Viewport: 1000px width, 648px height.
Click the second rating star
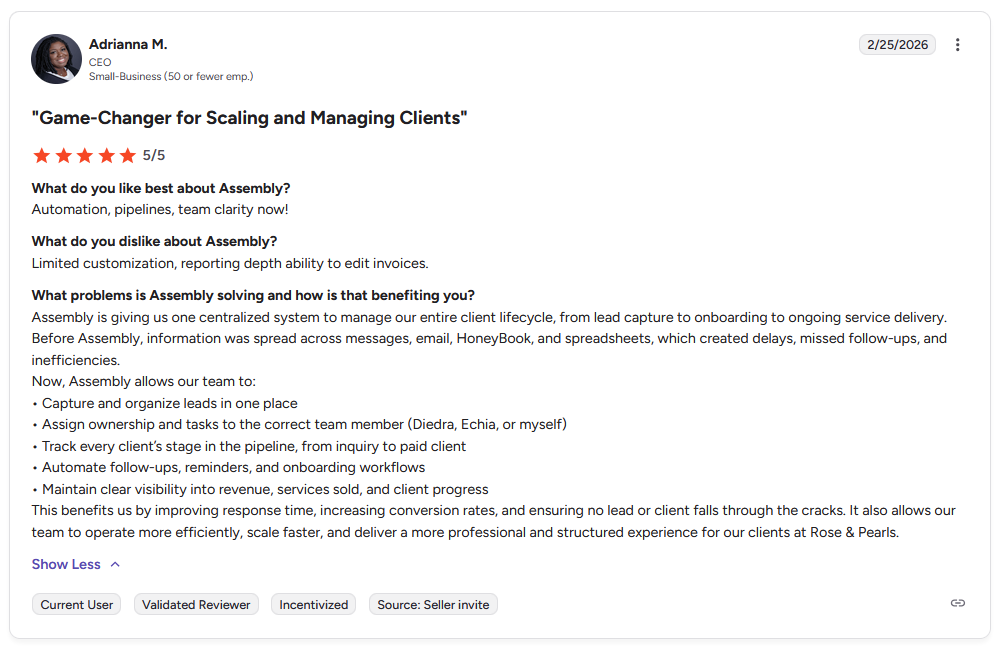click(x=63, y=155)
